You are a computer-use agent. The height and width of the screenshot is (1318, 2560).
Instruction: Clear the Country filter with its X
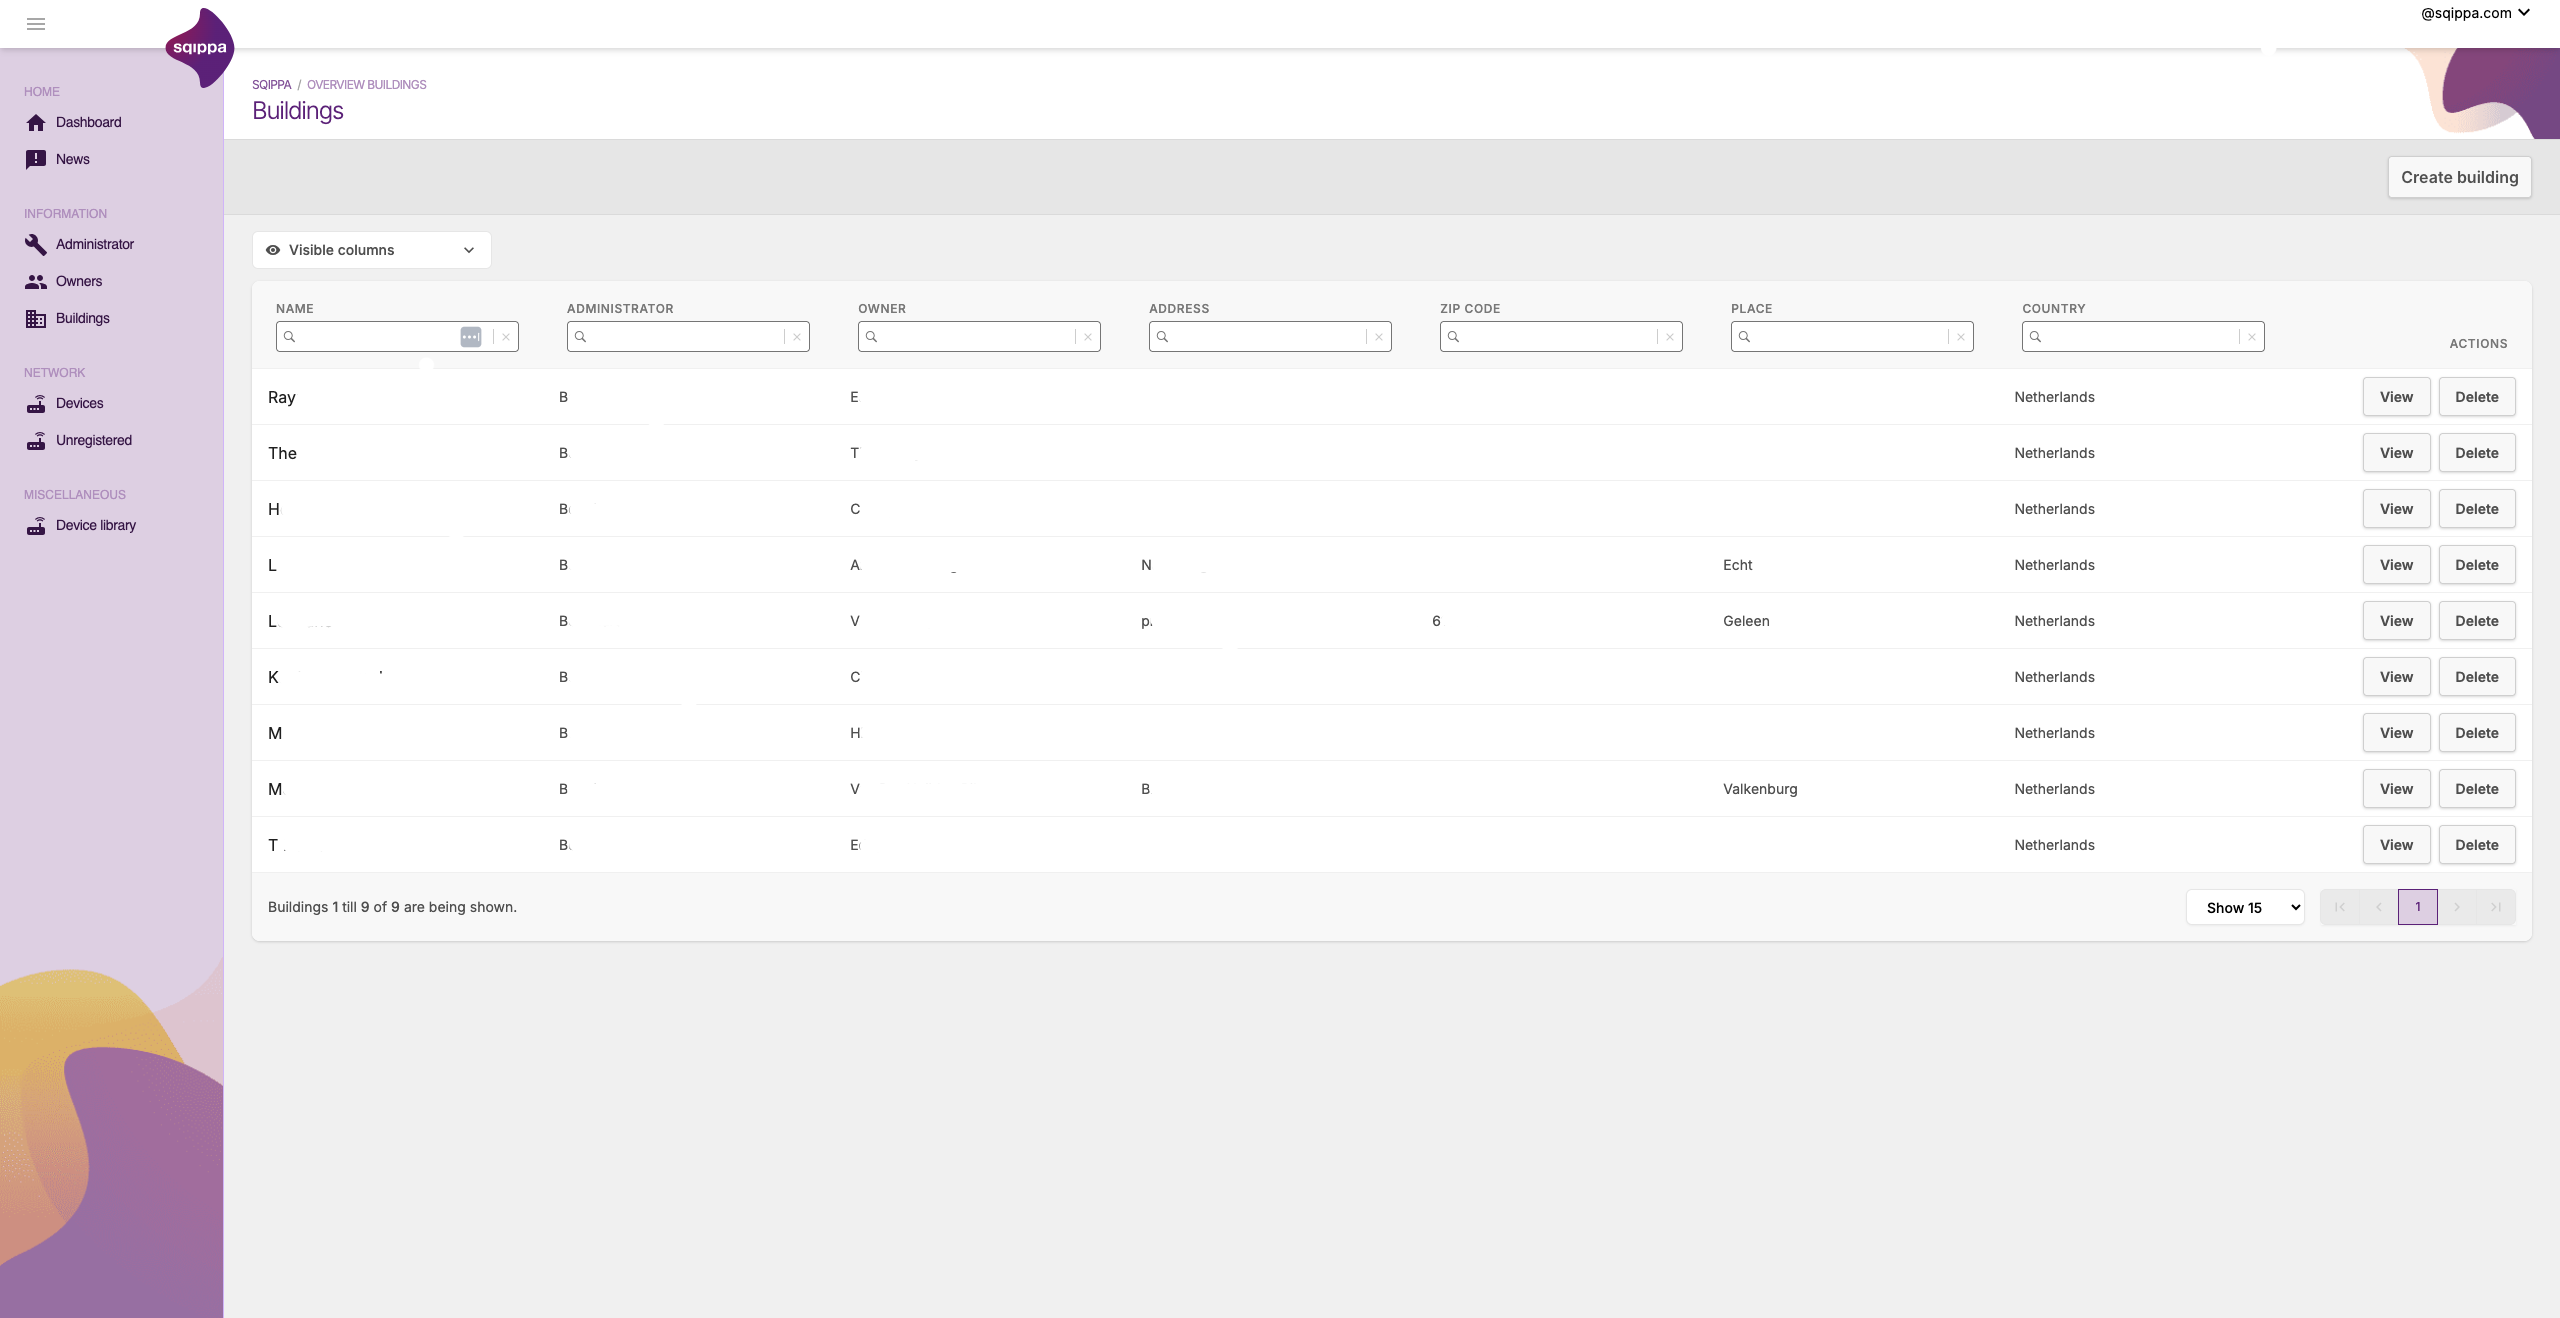point(2252,337)
